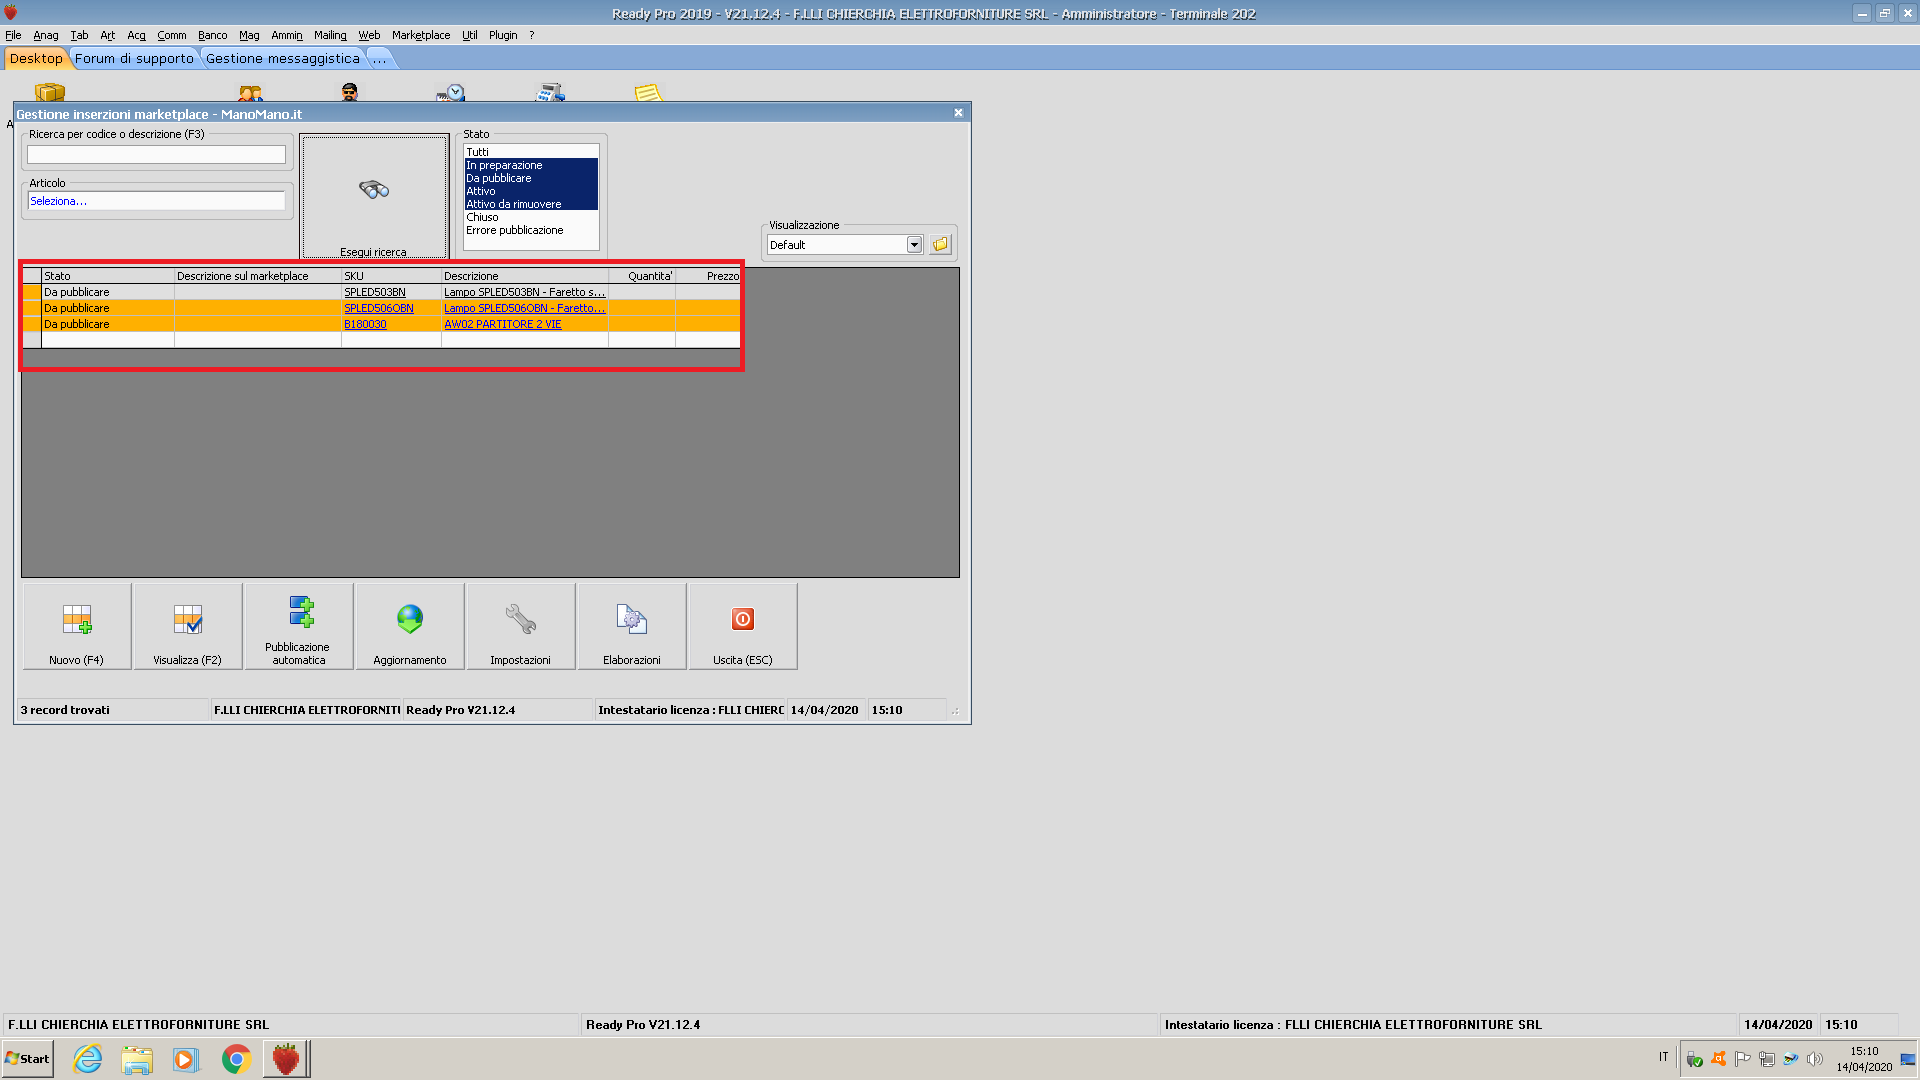Click Uscita (ESC) exit button
Screen dimensions: 1920x1084
pyautogui.click(x=743, y=627)
